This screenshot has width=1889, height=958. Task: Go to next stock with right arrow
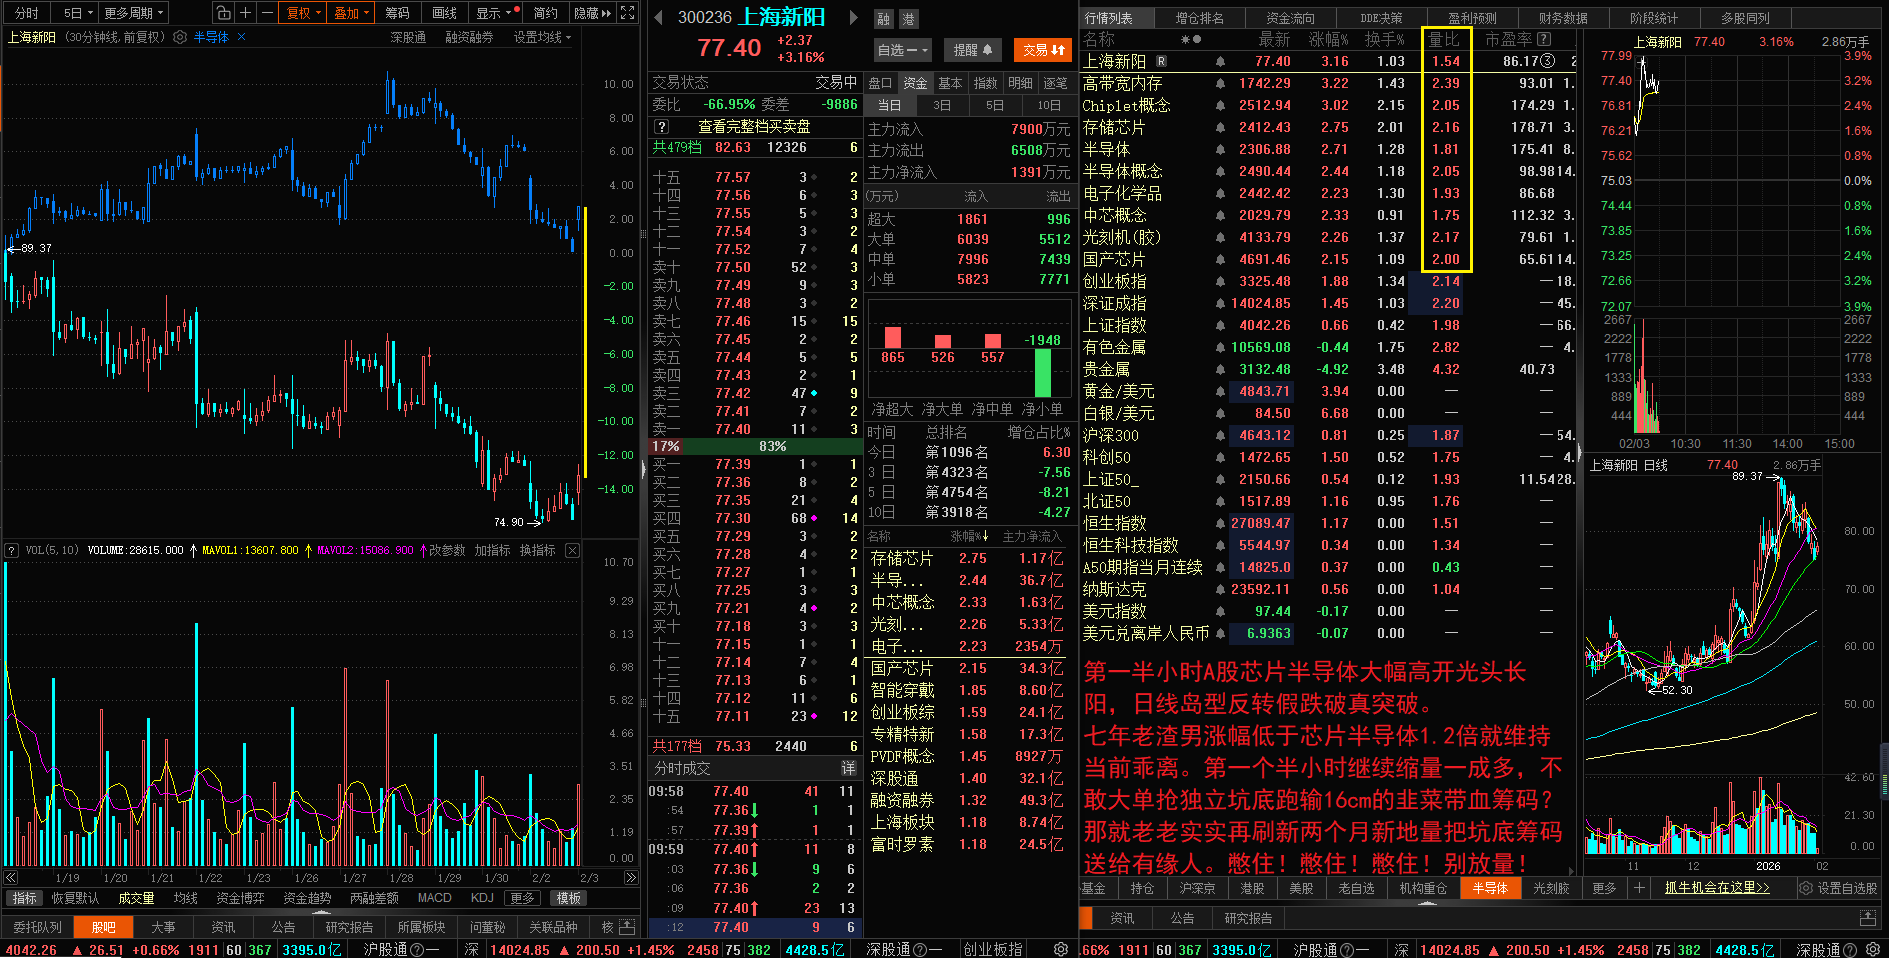[853, 17]
